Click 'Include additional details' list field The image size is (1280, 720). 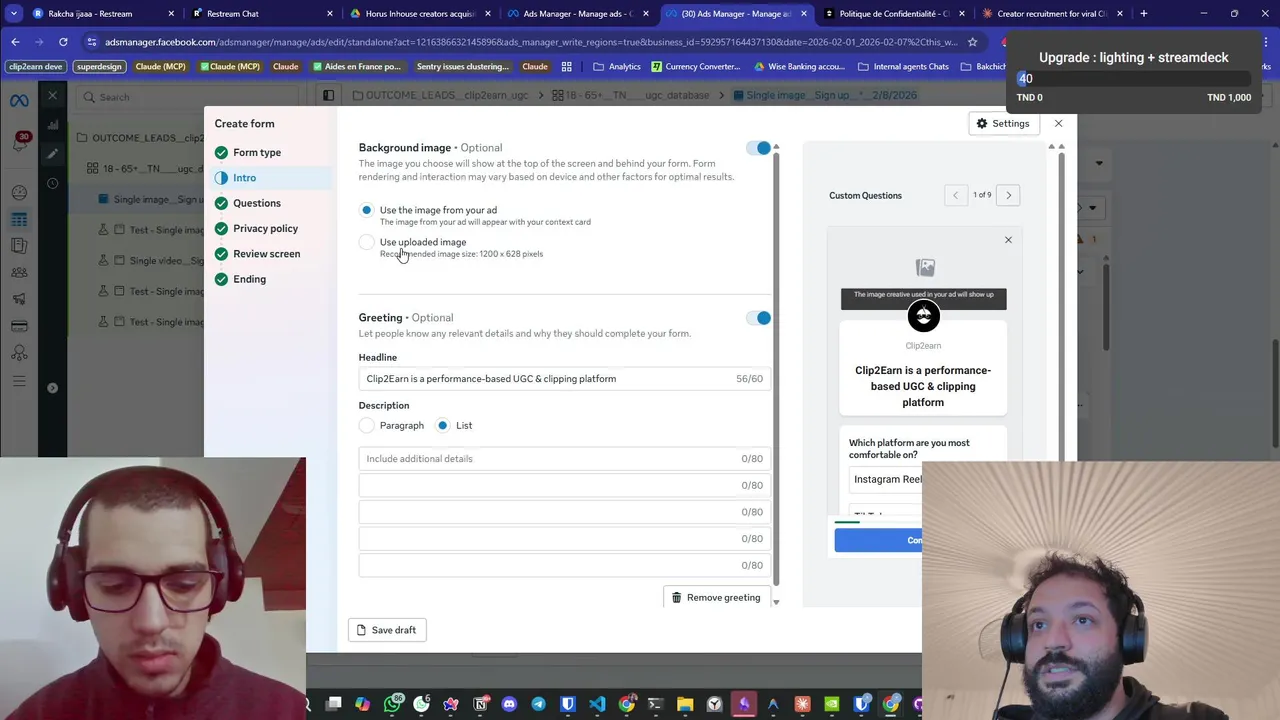pos(564,459)
